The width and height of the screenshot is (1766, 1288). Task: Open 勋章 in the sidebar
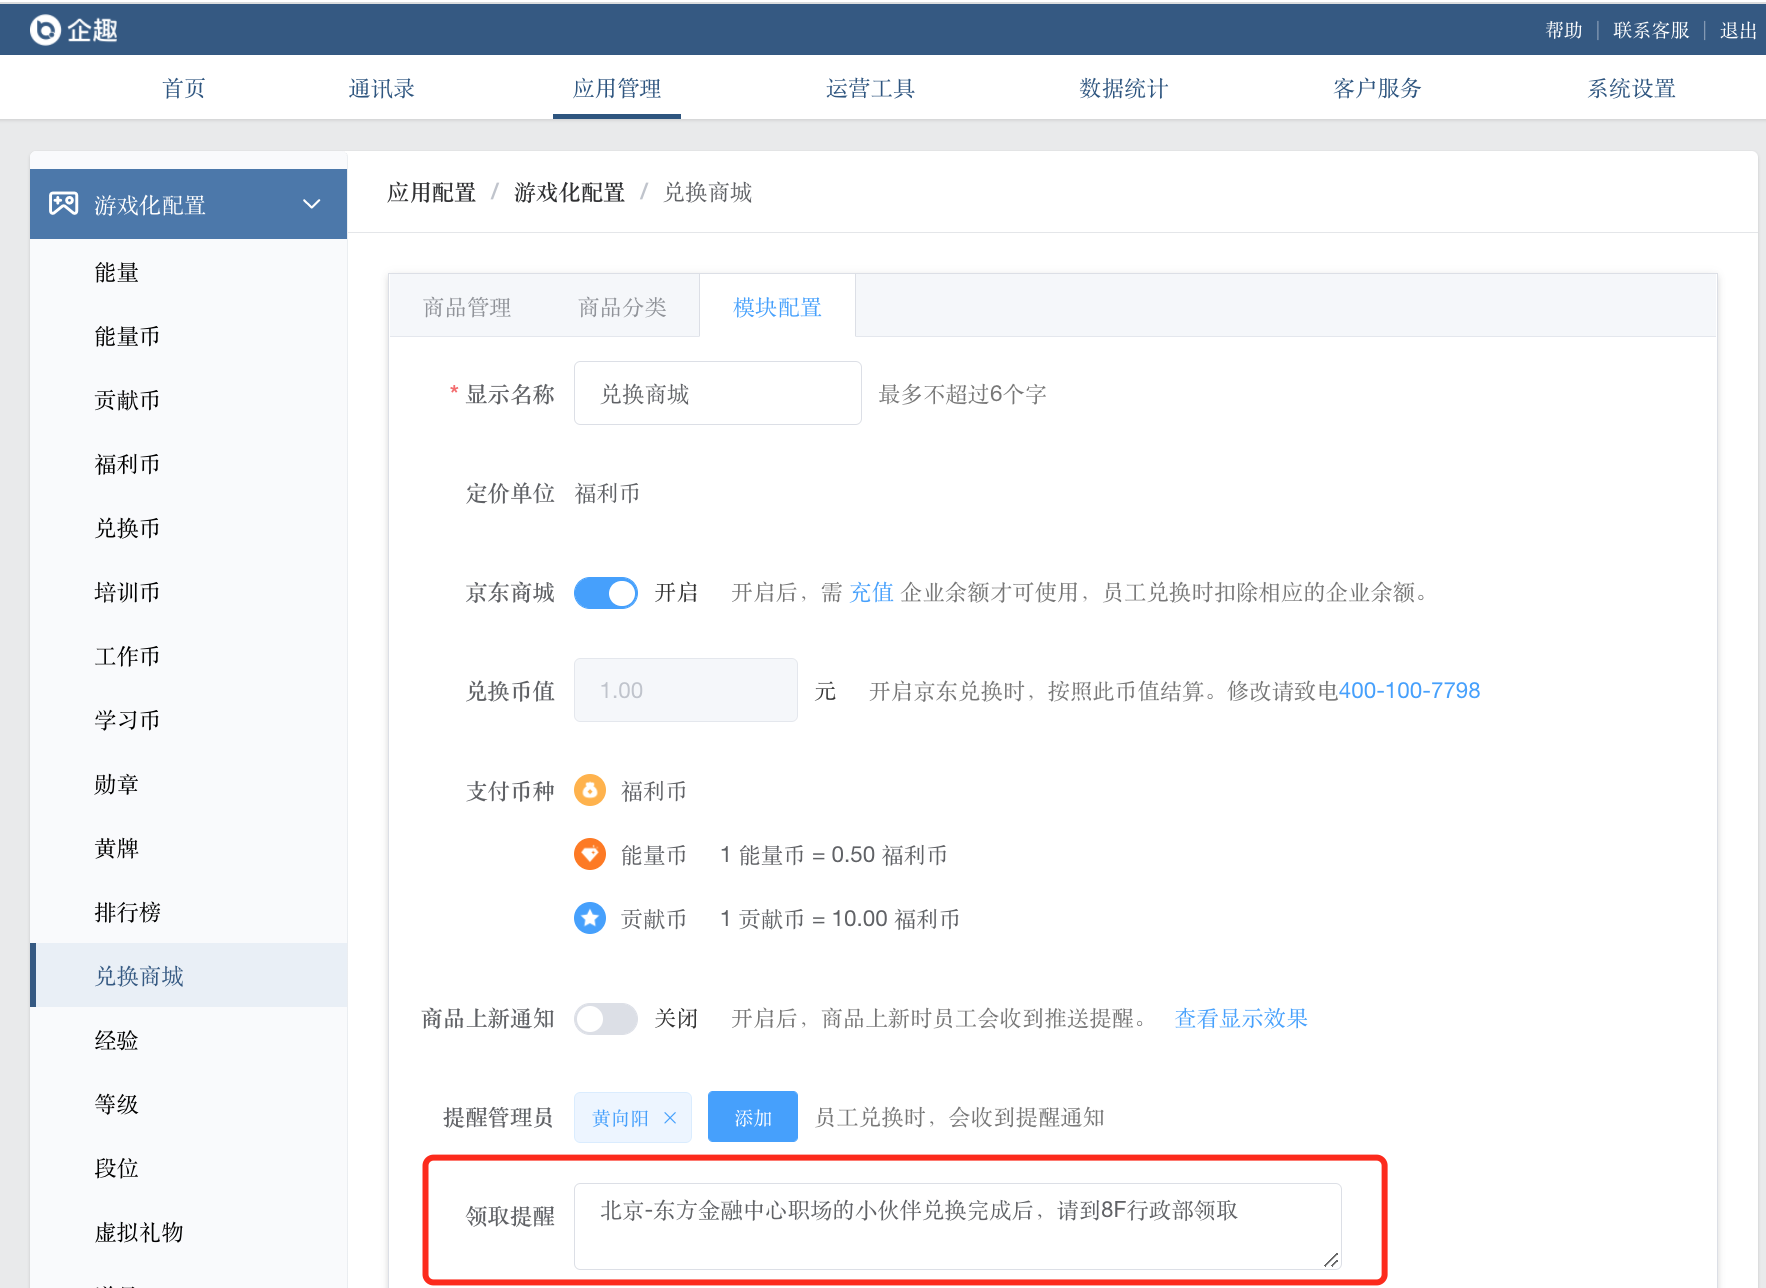pos(117,784)
